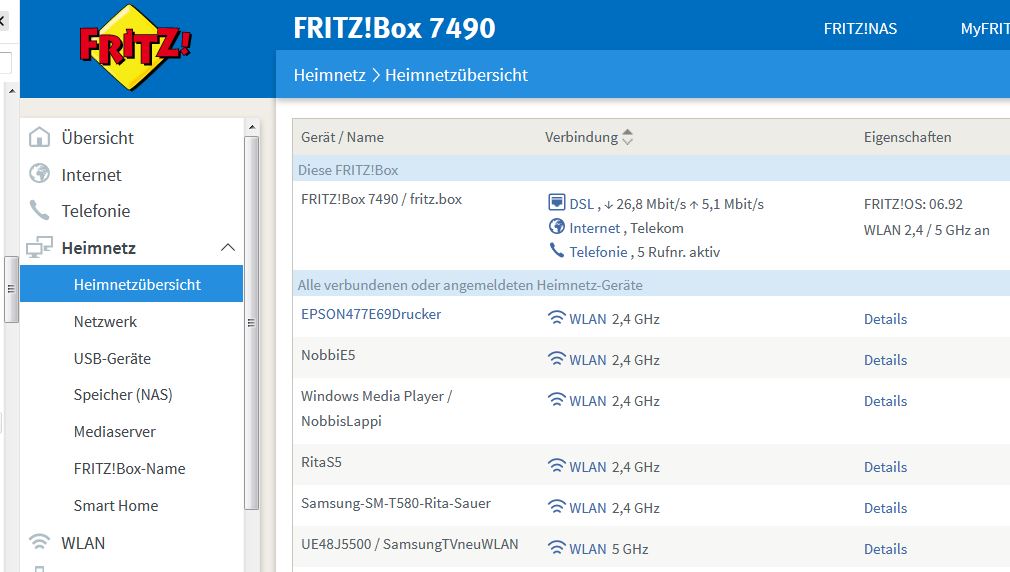The width and height of the screenshot is (1010, 572).
Task: Click the WLAN link in NobbiE5 row
Action: 587,359
